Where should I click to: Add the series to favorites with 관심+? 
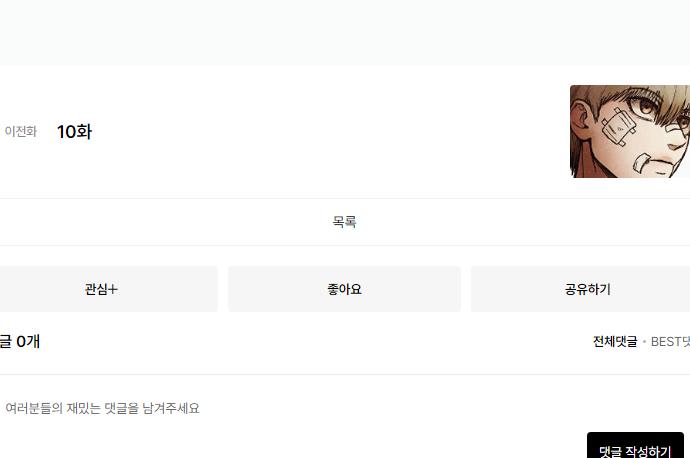pos(102,289)
